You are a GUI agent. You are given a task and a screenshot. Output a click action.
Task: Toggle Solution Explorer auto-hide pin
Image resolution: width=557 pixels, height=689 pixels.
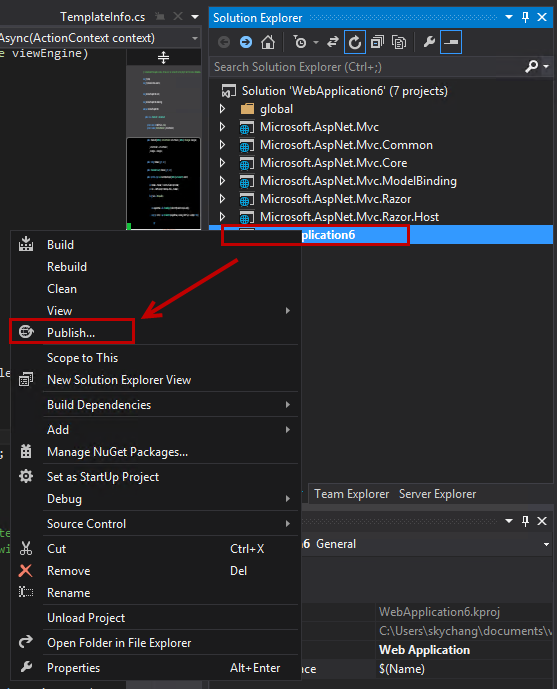click(525, 17)
